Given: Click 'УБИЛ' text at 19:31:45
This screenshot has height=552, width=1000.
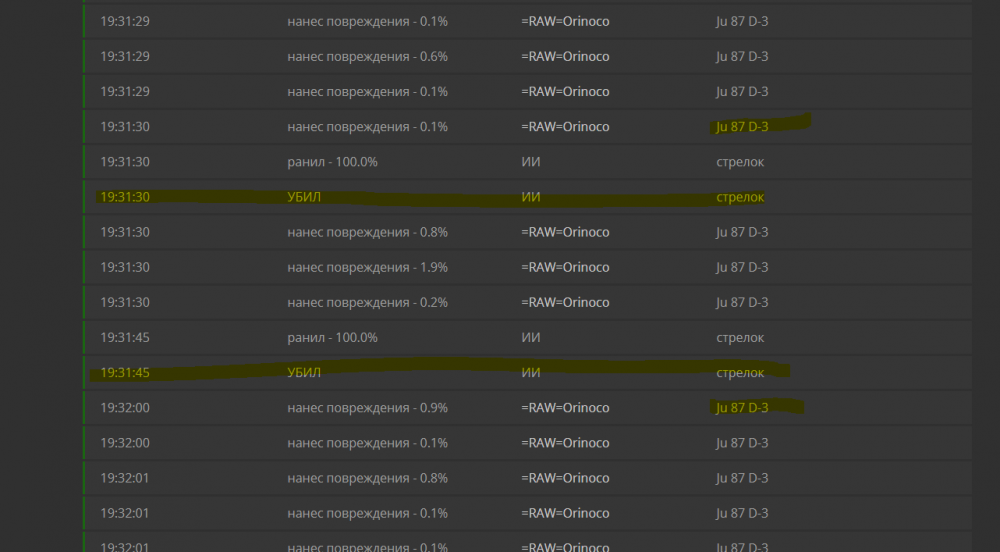Looking at the screenshot, I should click(x=304, y=372).
